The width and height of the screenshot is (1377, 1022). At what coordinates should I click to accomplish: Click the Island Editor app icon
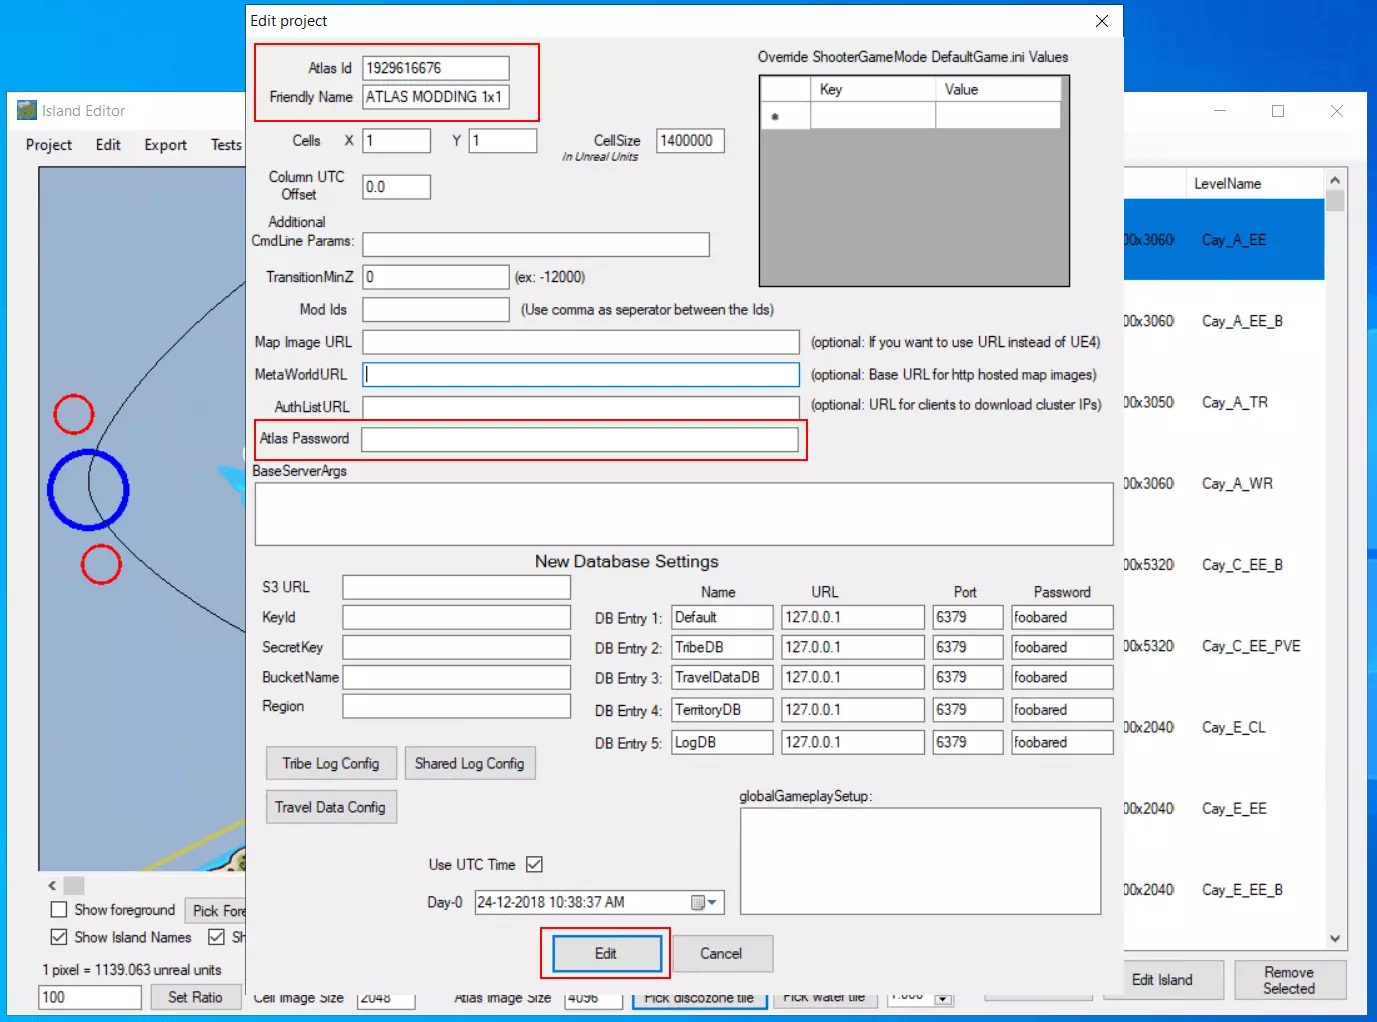[x=27, y=110]
